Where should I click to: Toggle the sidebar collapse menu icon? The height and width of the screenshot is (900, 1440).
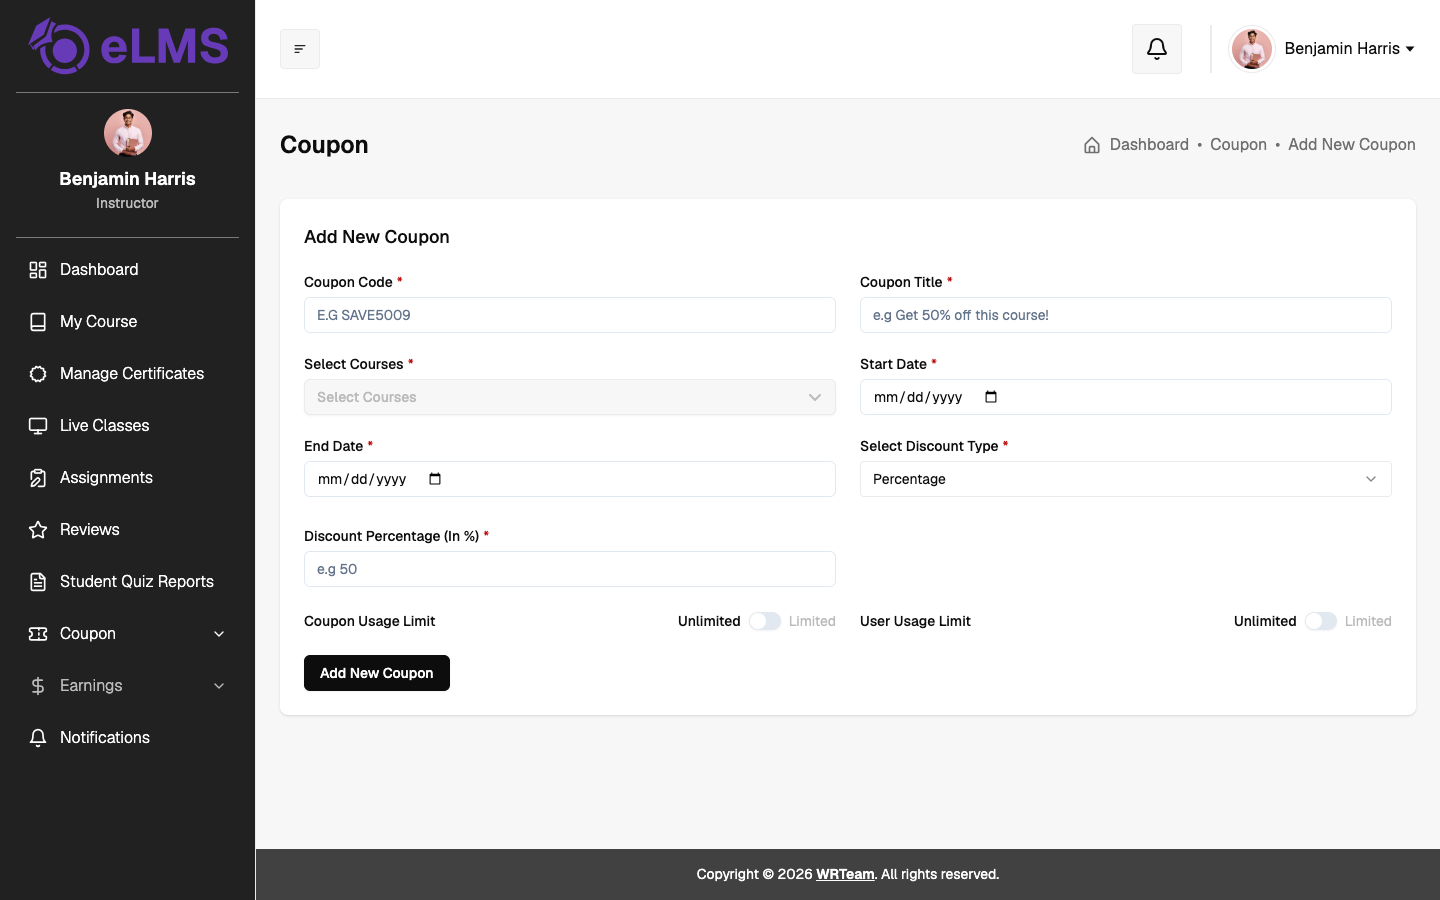pos(300,49)
